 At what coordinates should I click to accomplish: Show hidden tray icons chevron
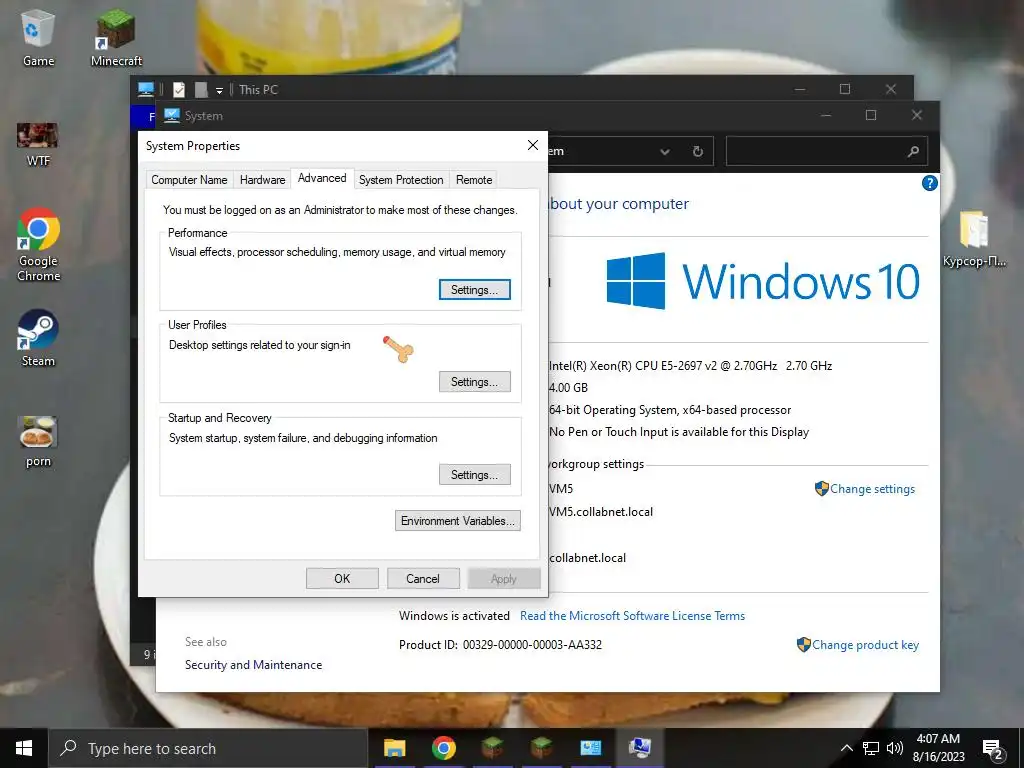[x=846, y=748]
